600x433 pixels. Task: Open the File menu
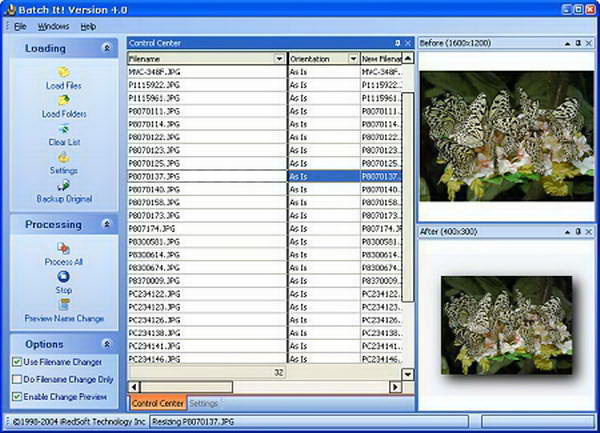point(20,26)
